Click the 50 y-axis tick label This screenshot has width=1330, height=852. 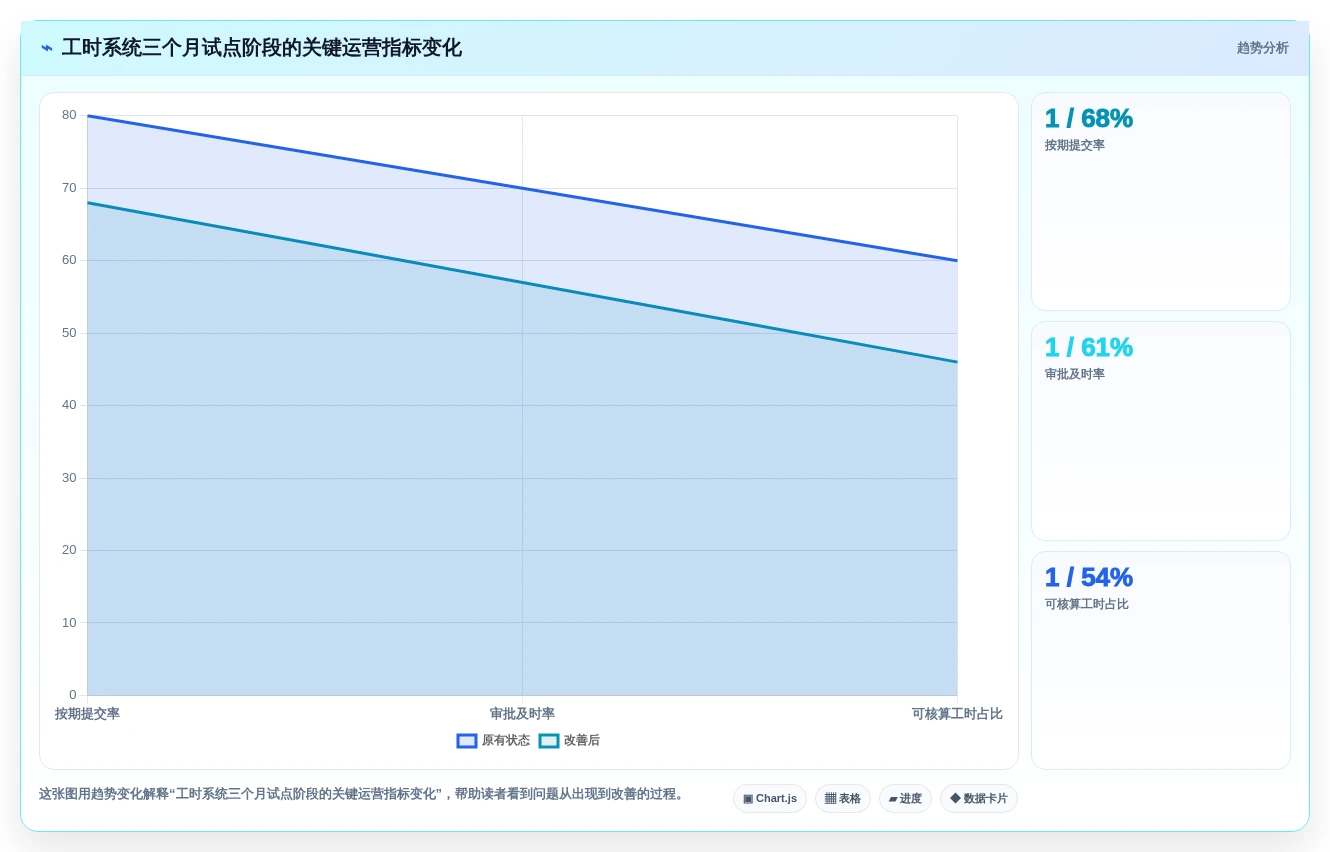click(69, 333)
